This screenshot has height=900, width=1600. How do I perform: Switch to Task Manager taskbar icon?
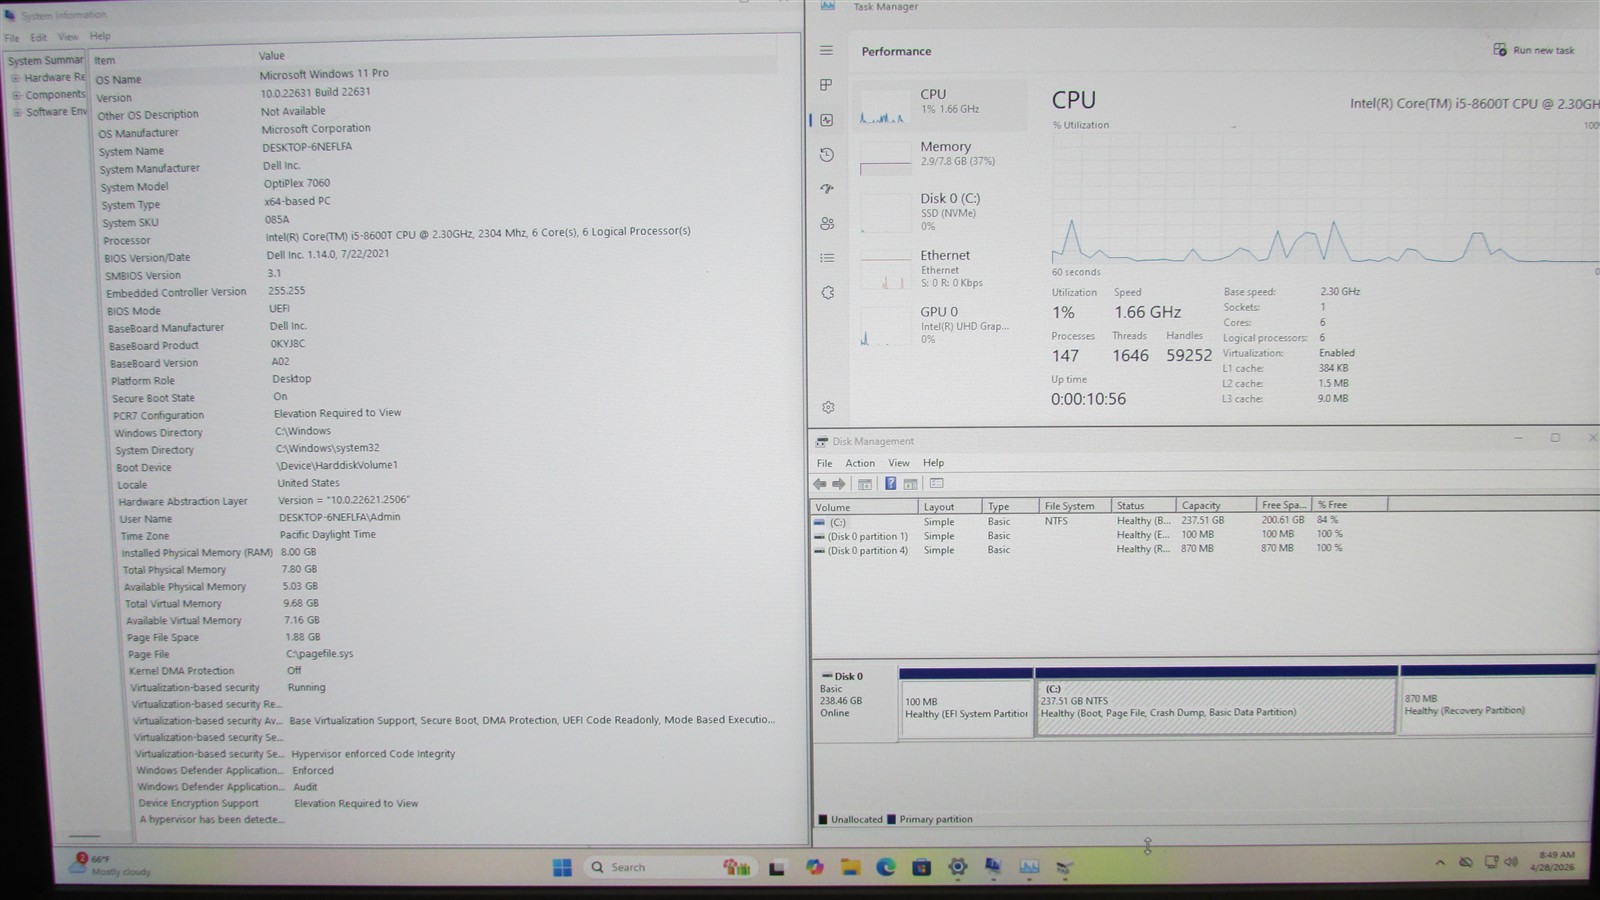[x=1029, y=867]
